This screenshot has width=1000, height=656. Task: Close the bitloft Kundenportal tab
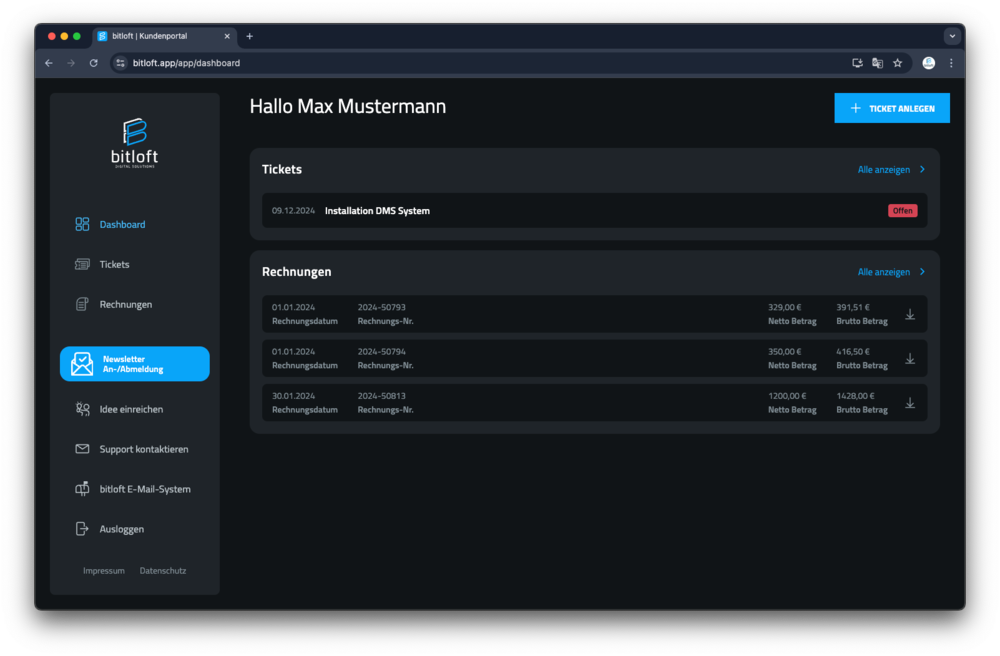click(x=227, y=36)
